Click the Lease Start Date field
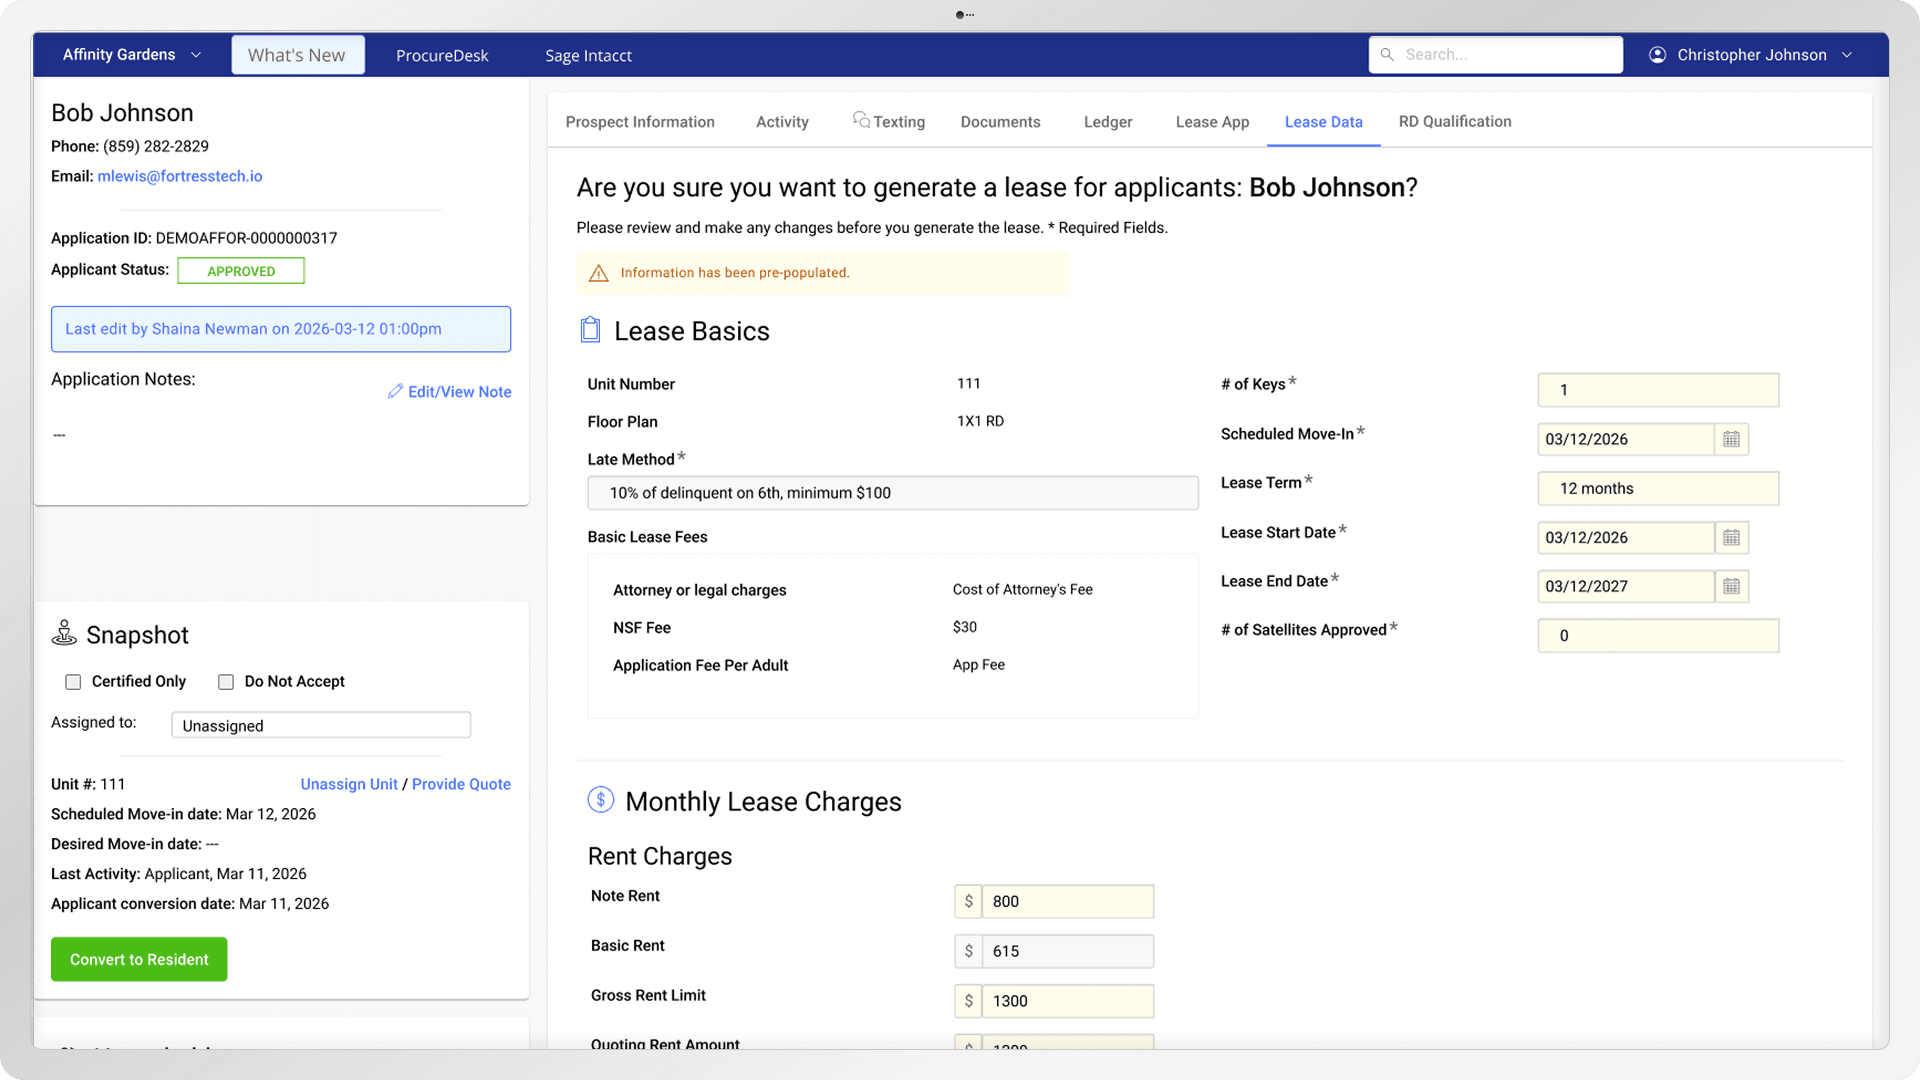 (x=1626, y=538)
